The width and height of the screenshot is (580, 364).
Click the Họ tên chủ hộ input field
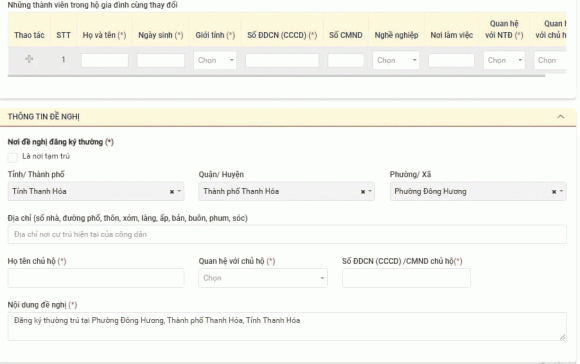(96, 278)
